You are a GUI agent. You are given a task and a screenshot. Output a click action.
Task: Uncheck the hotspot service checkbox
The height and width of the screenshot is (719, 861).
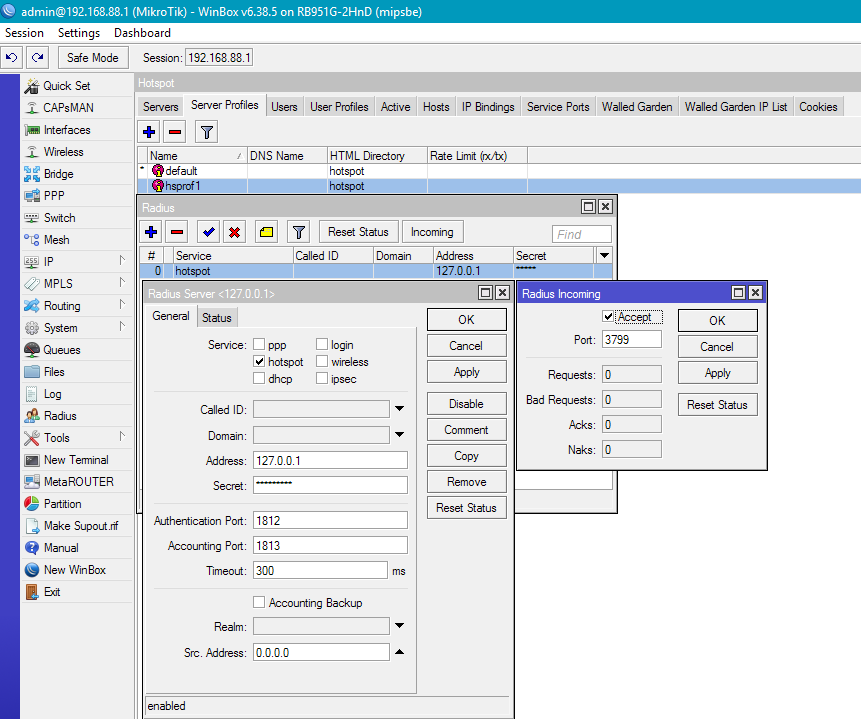[259, 361]
